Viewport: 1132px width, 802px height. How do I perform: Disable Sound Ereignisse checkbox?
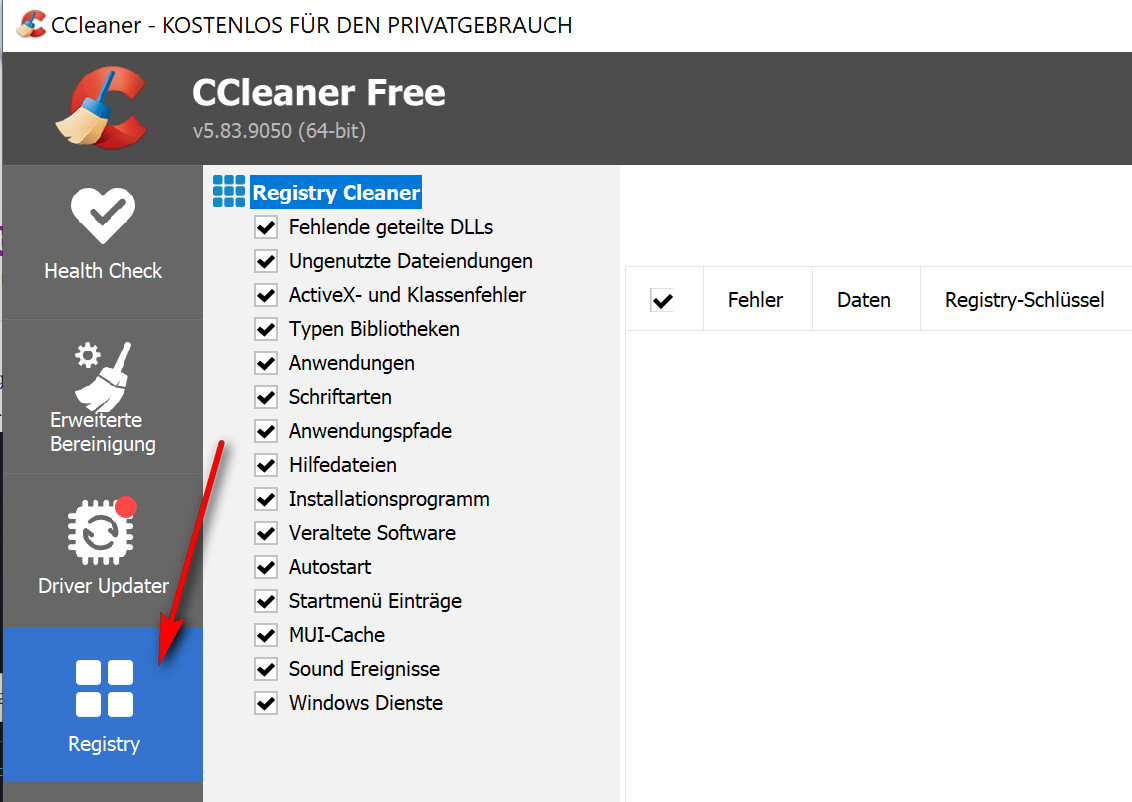(x=266, y=669)
